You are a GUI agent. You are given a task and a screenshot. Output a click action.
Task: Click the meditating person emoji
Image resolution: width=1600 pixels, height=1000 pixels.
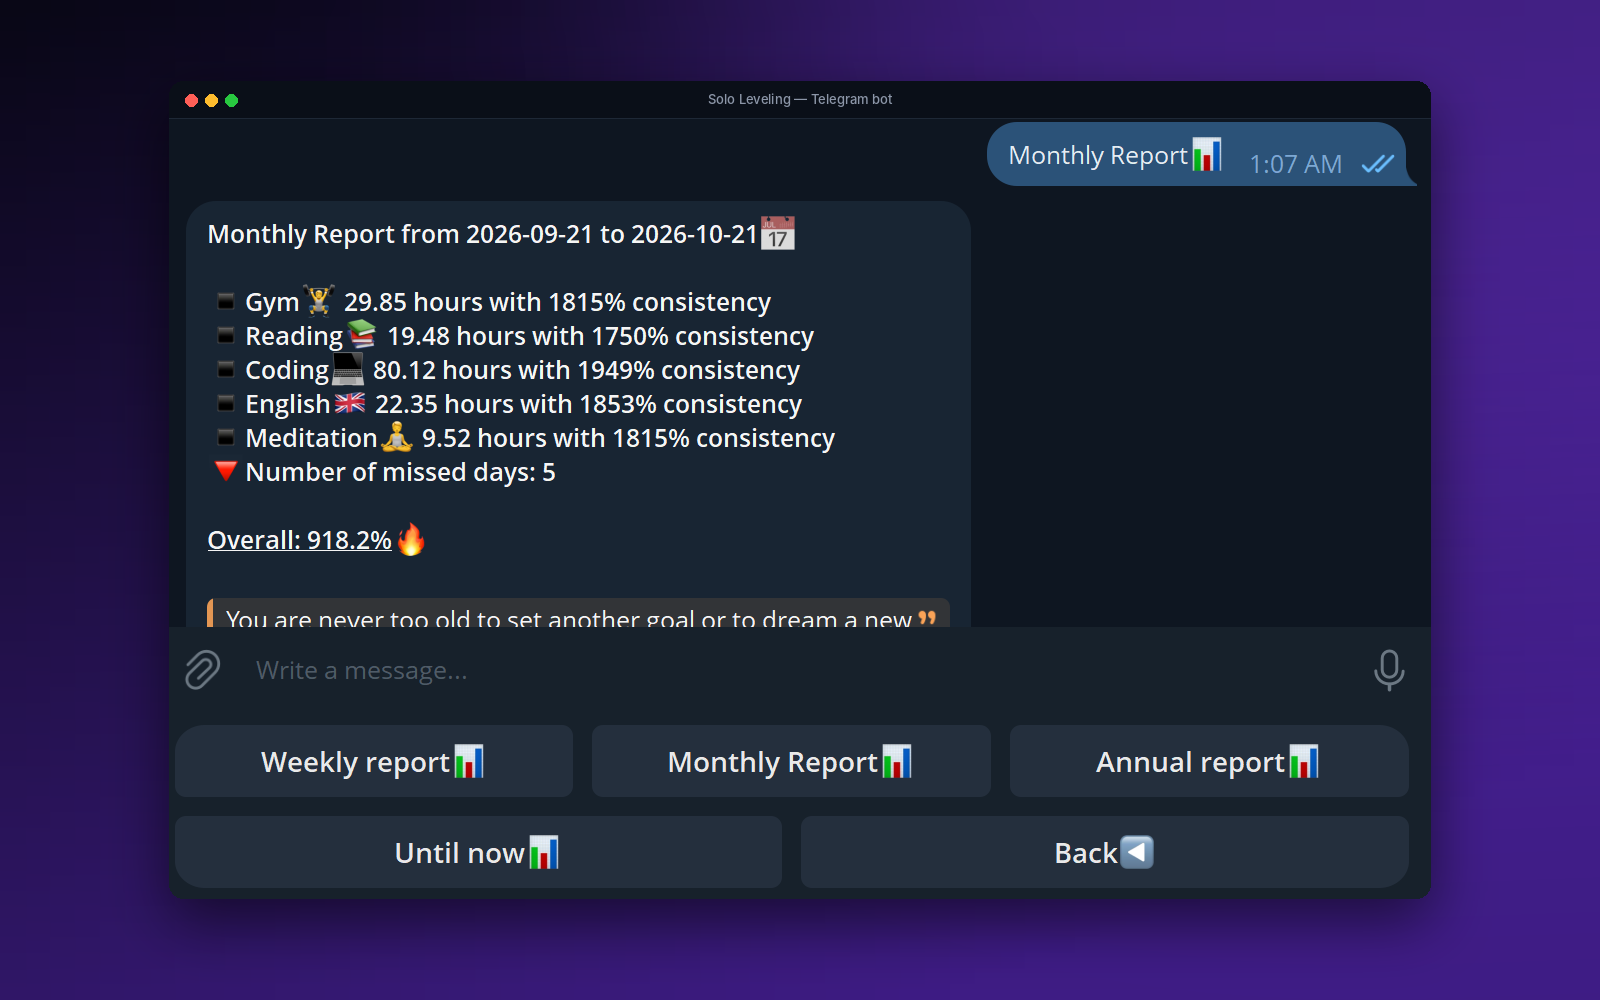point(398,437)
